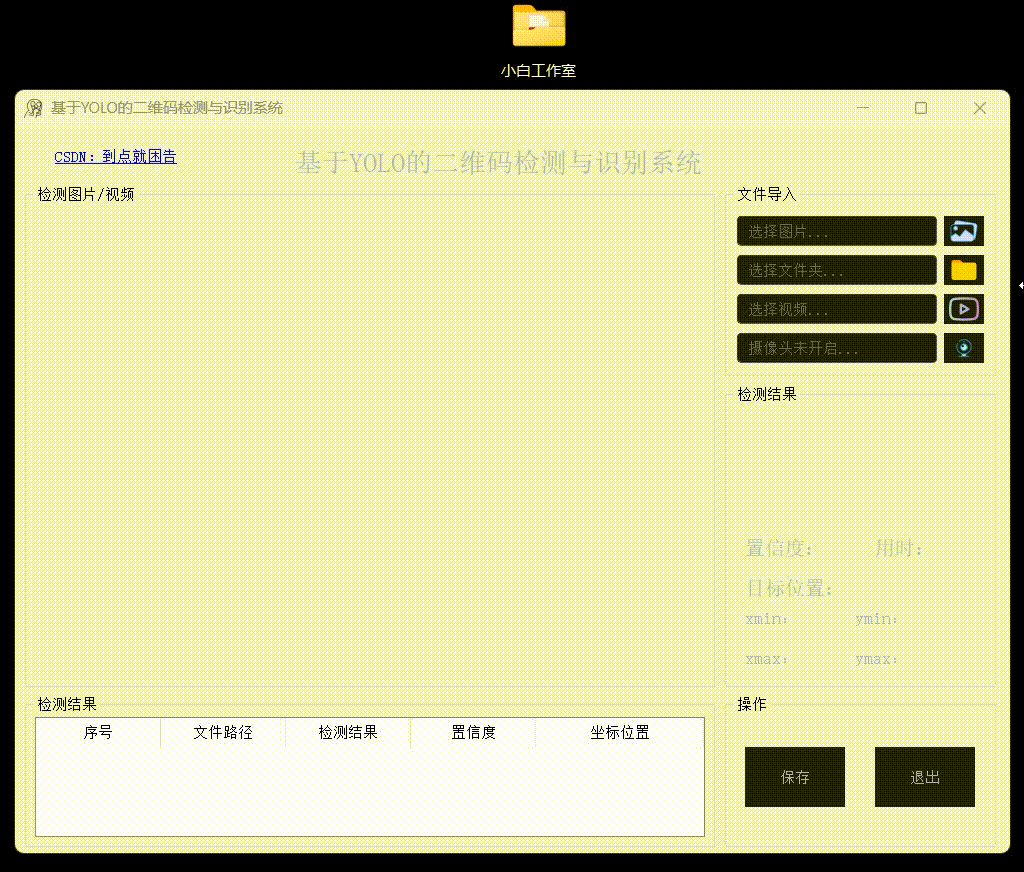1024x872 pixels.
Task: Click the 置信度 column header
Action: (473, 733)
